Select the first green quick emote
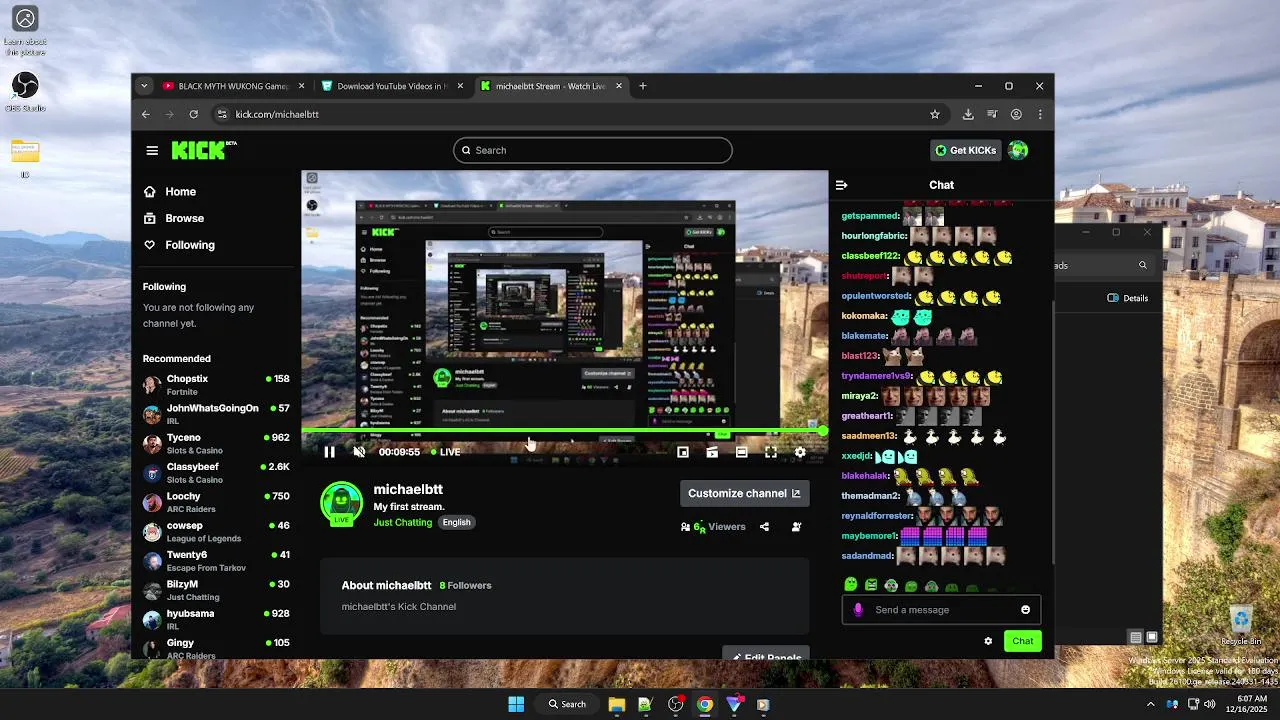 pyautogui.click(x=851, y=585)
